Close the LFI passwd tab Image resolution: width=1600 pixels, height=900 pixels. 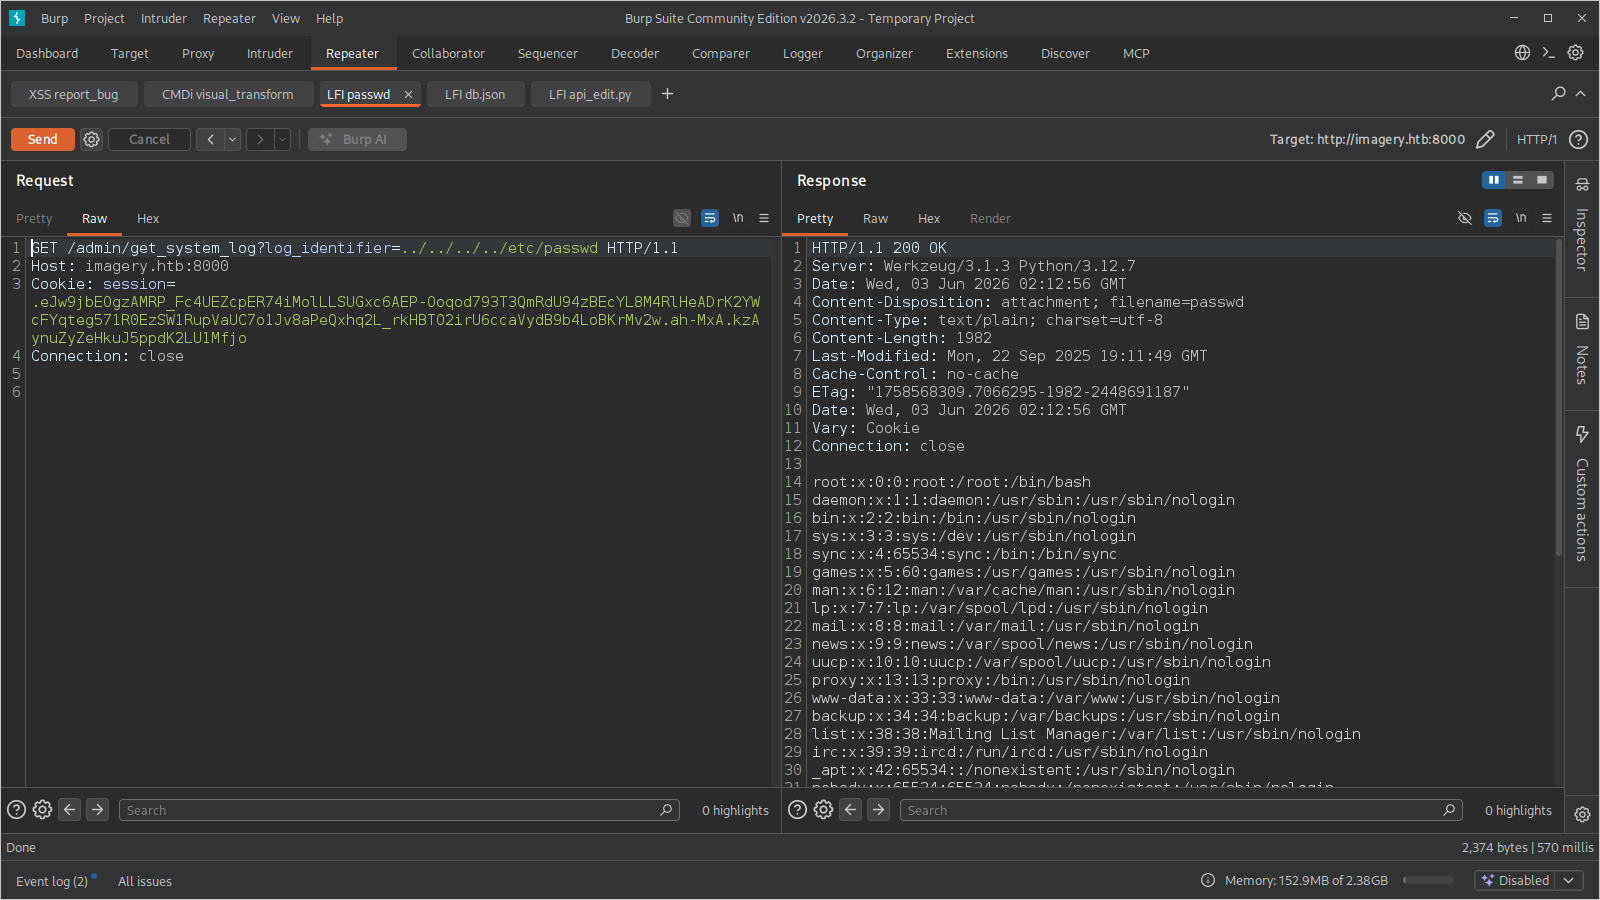pos(408,94)
